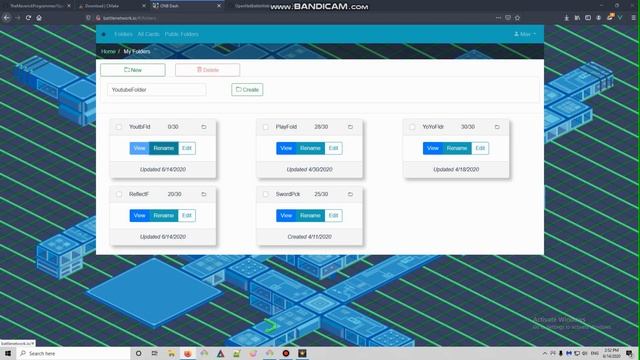Image resolution: width=640 pixels, height=360 pixels.
Task: Open Public Folders in the navbar
Action: 182,34
